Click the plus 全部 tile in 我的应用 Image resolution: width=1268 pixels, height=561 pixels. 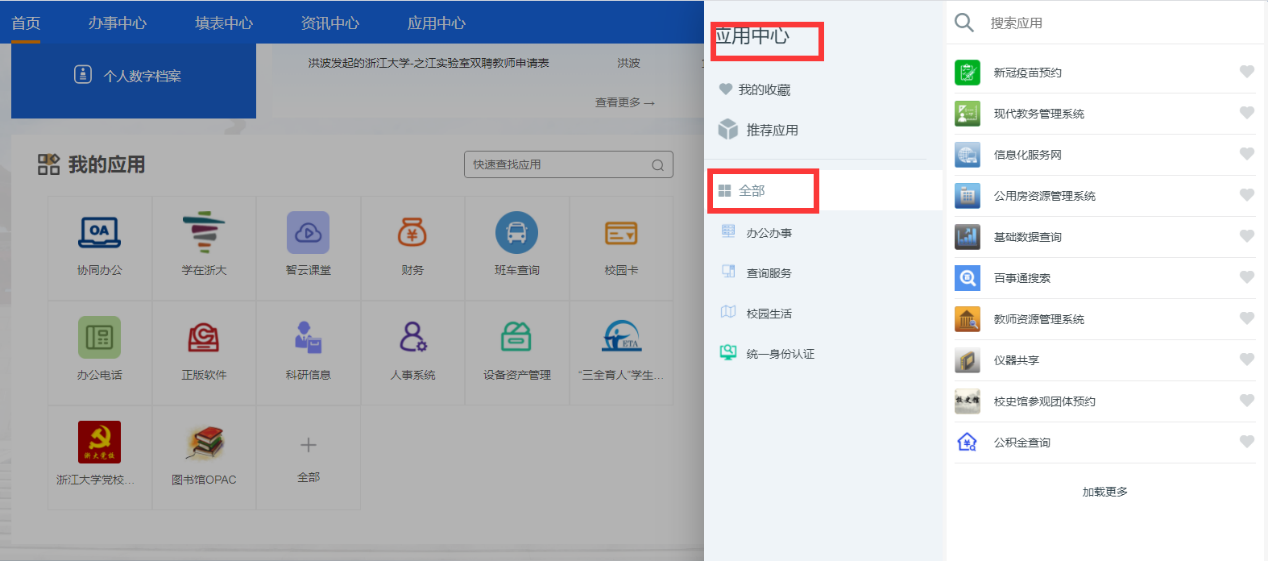308,457
